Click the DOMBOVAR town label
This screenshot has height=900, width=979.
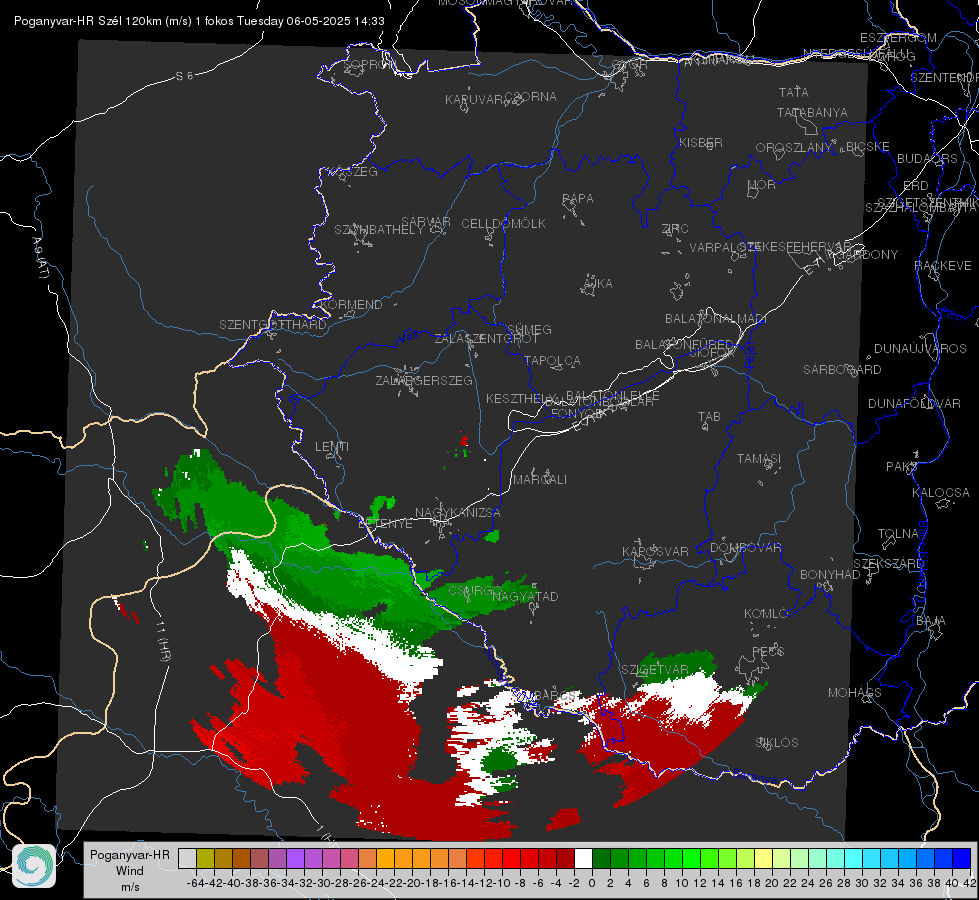(745, 548)
